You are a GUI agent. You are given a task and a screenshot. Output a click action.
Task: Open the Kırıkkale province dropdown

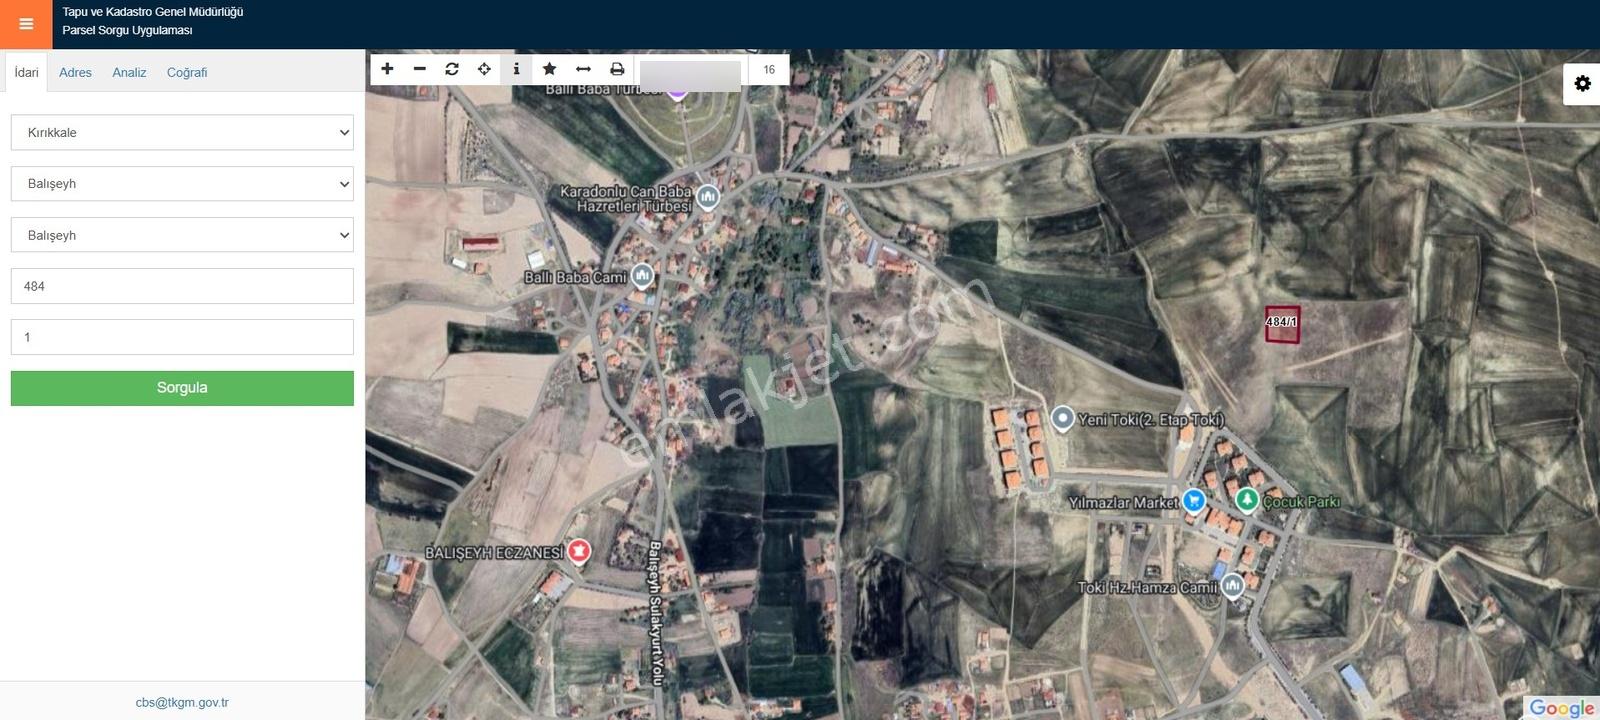(x=182, y=132)
